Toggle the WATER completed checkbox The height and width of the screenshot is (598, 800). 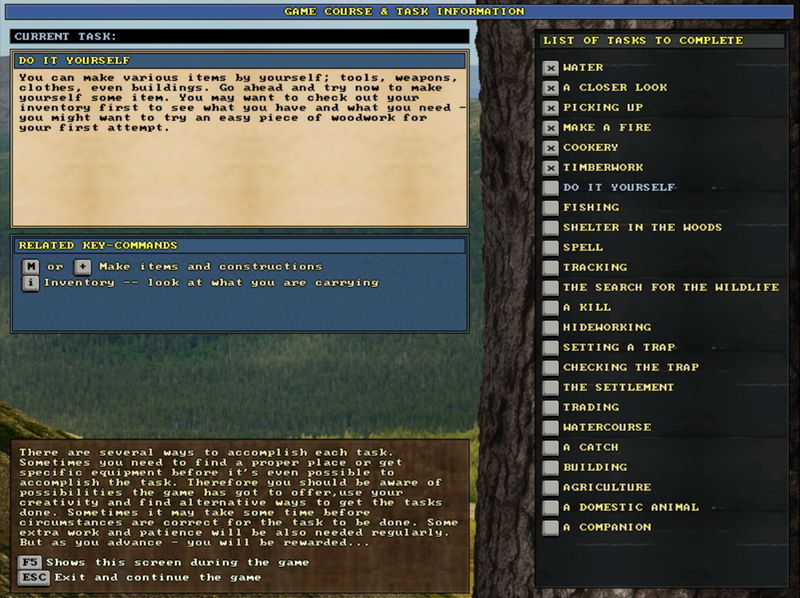tap(548, 67)
